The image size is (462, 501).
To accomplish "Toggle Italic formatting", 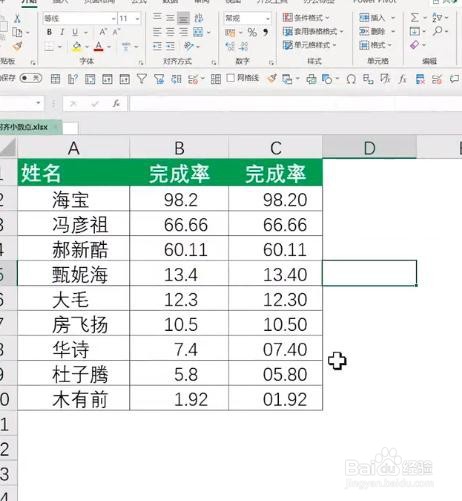I will click(x=62, y=32).
